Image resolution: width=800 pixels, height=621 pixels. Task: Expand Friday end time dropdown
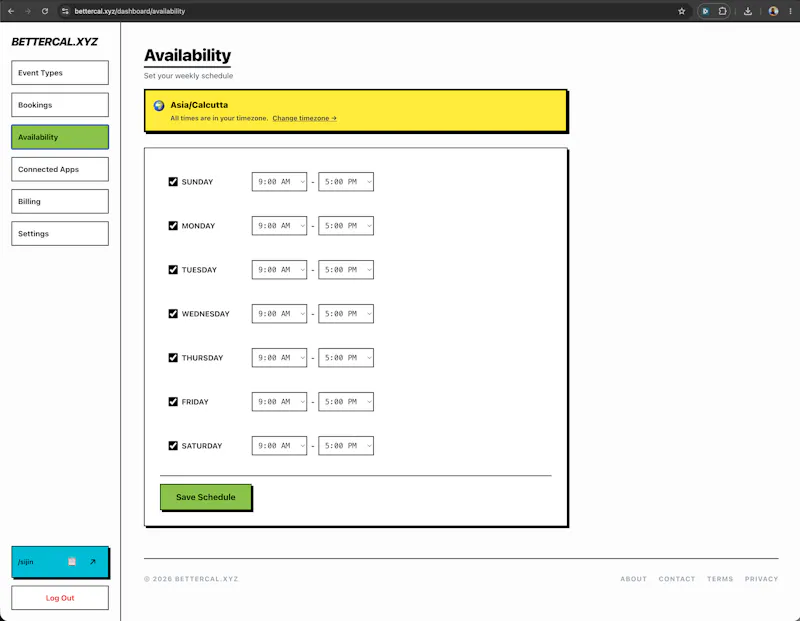pos(346,402)
